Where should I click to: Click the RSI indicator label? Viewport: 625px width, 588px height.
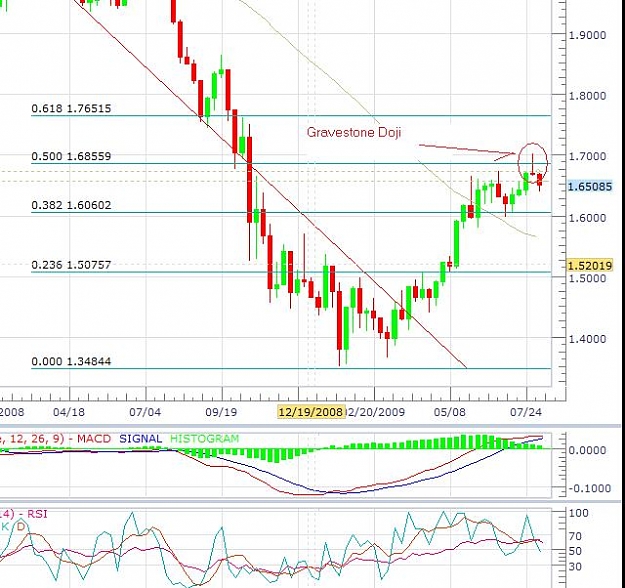coord(37,514)
